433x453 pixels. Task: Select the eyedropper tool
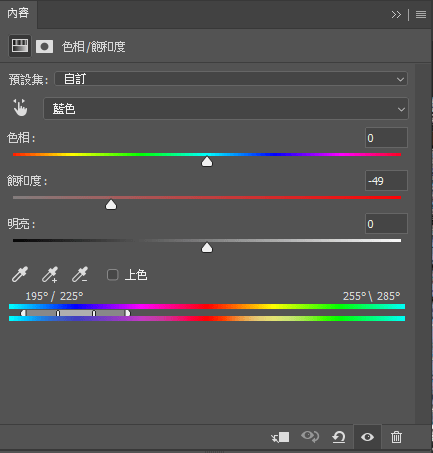pos(20,274)
